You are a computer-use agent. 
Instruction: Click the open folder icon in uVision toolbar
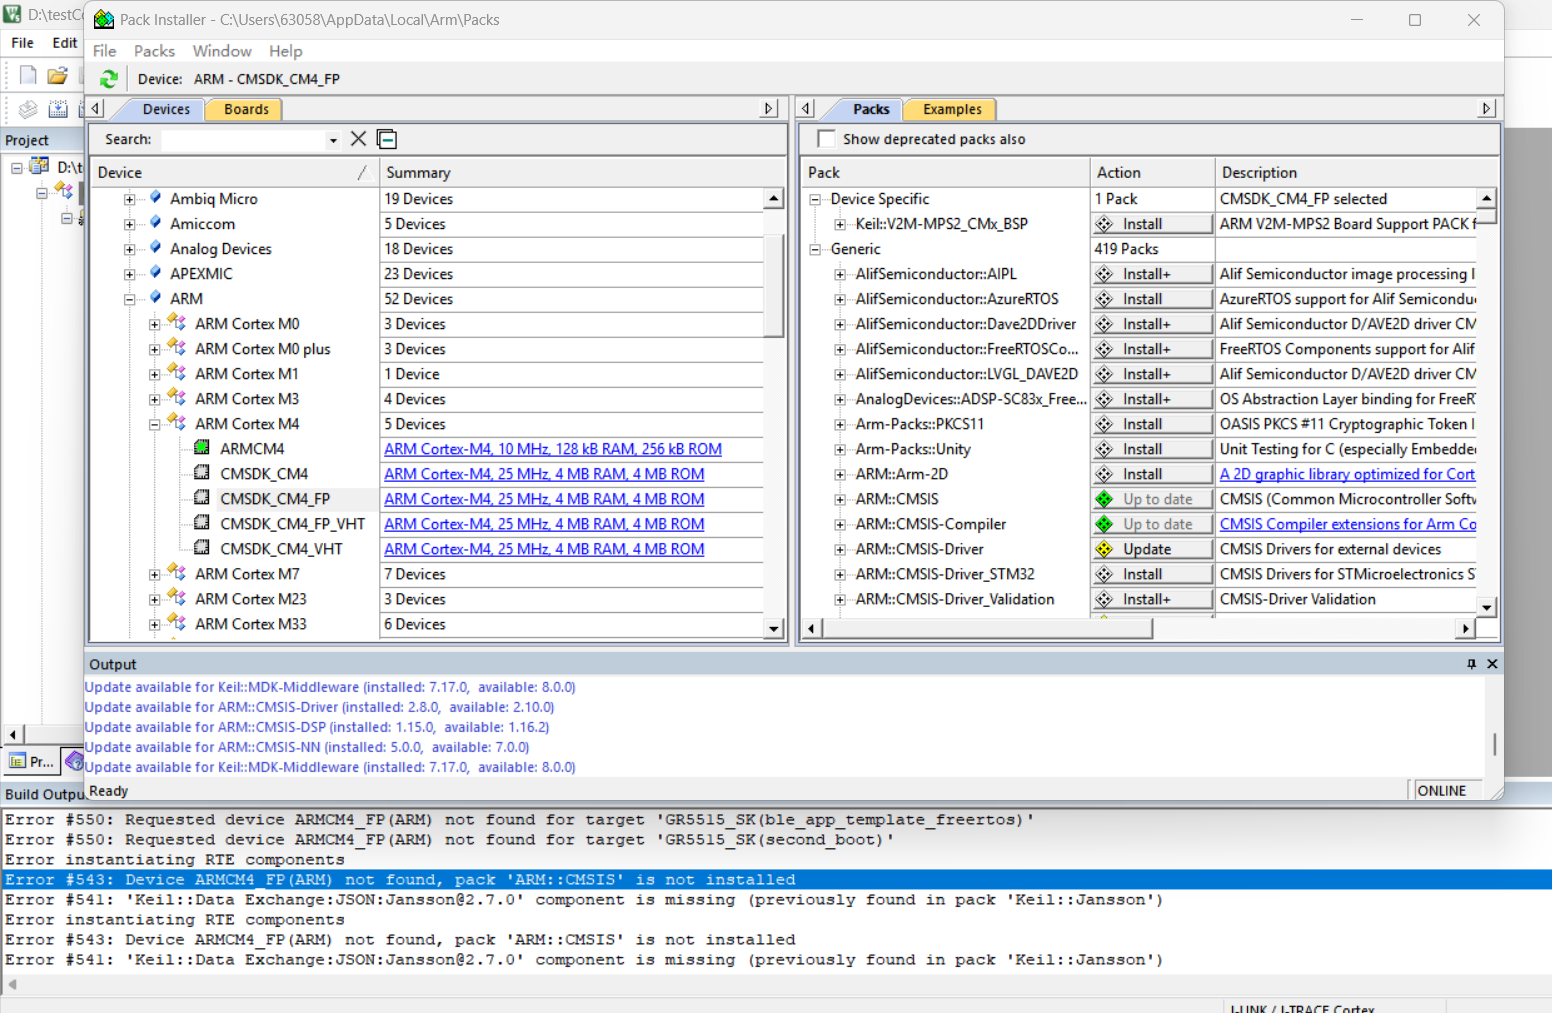[57, 75]
